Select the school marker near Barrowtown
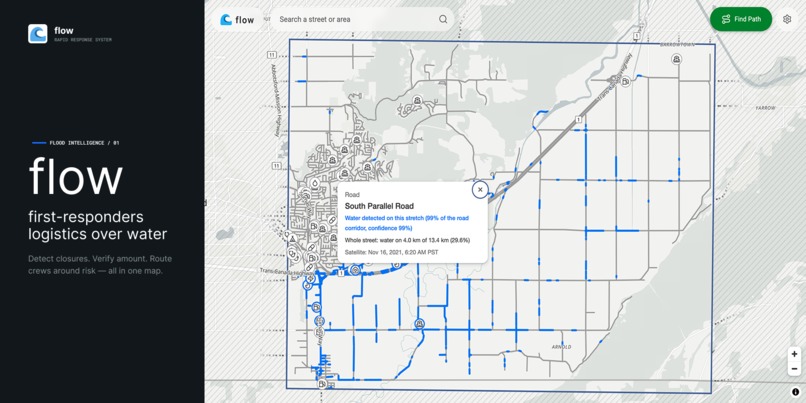The image size is (806, 403). (677, 59)
